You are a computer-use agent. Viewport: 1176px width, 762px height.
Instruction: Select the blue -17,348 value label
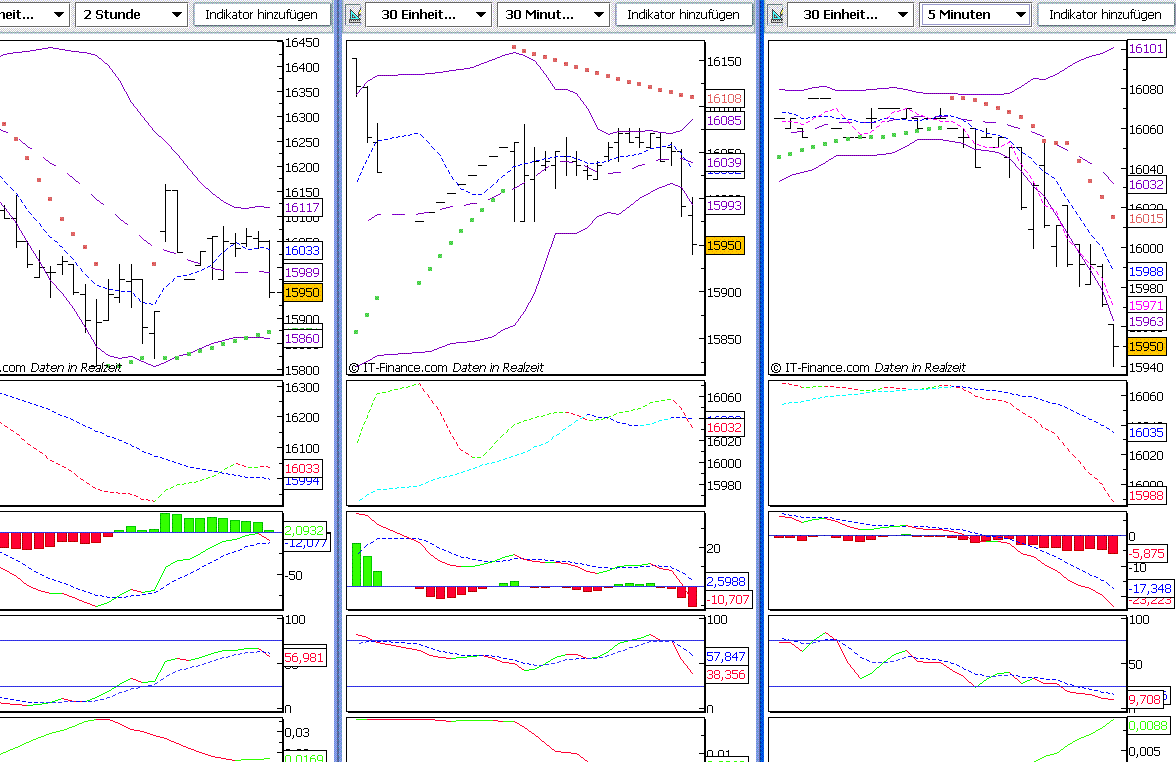point(1150,589)
